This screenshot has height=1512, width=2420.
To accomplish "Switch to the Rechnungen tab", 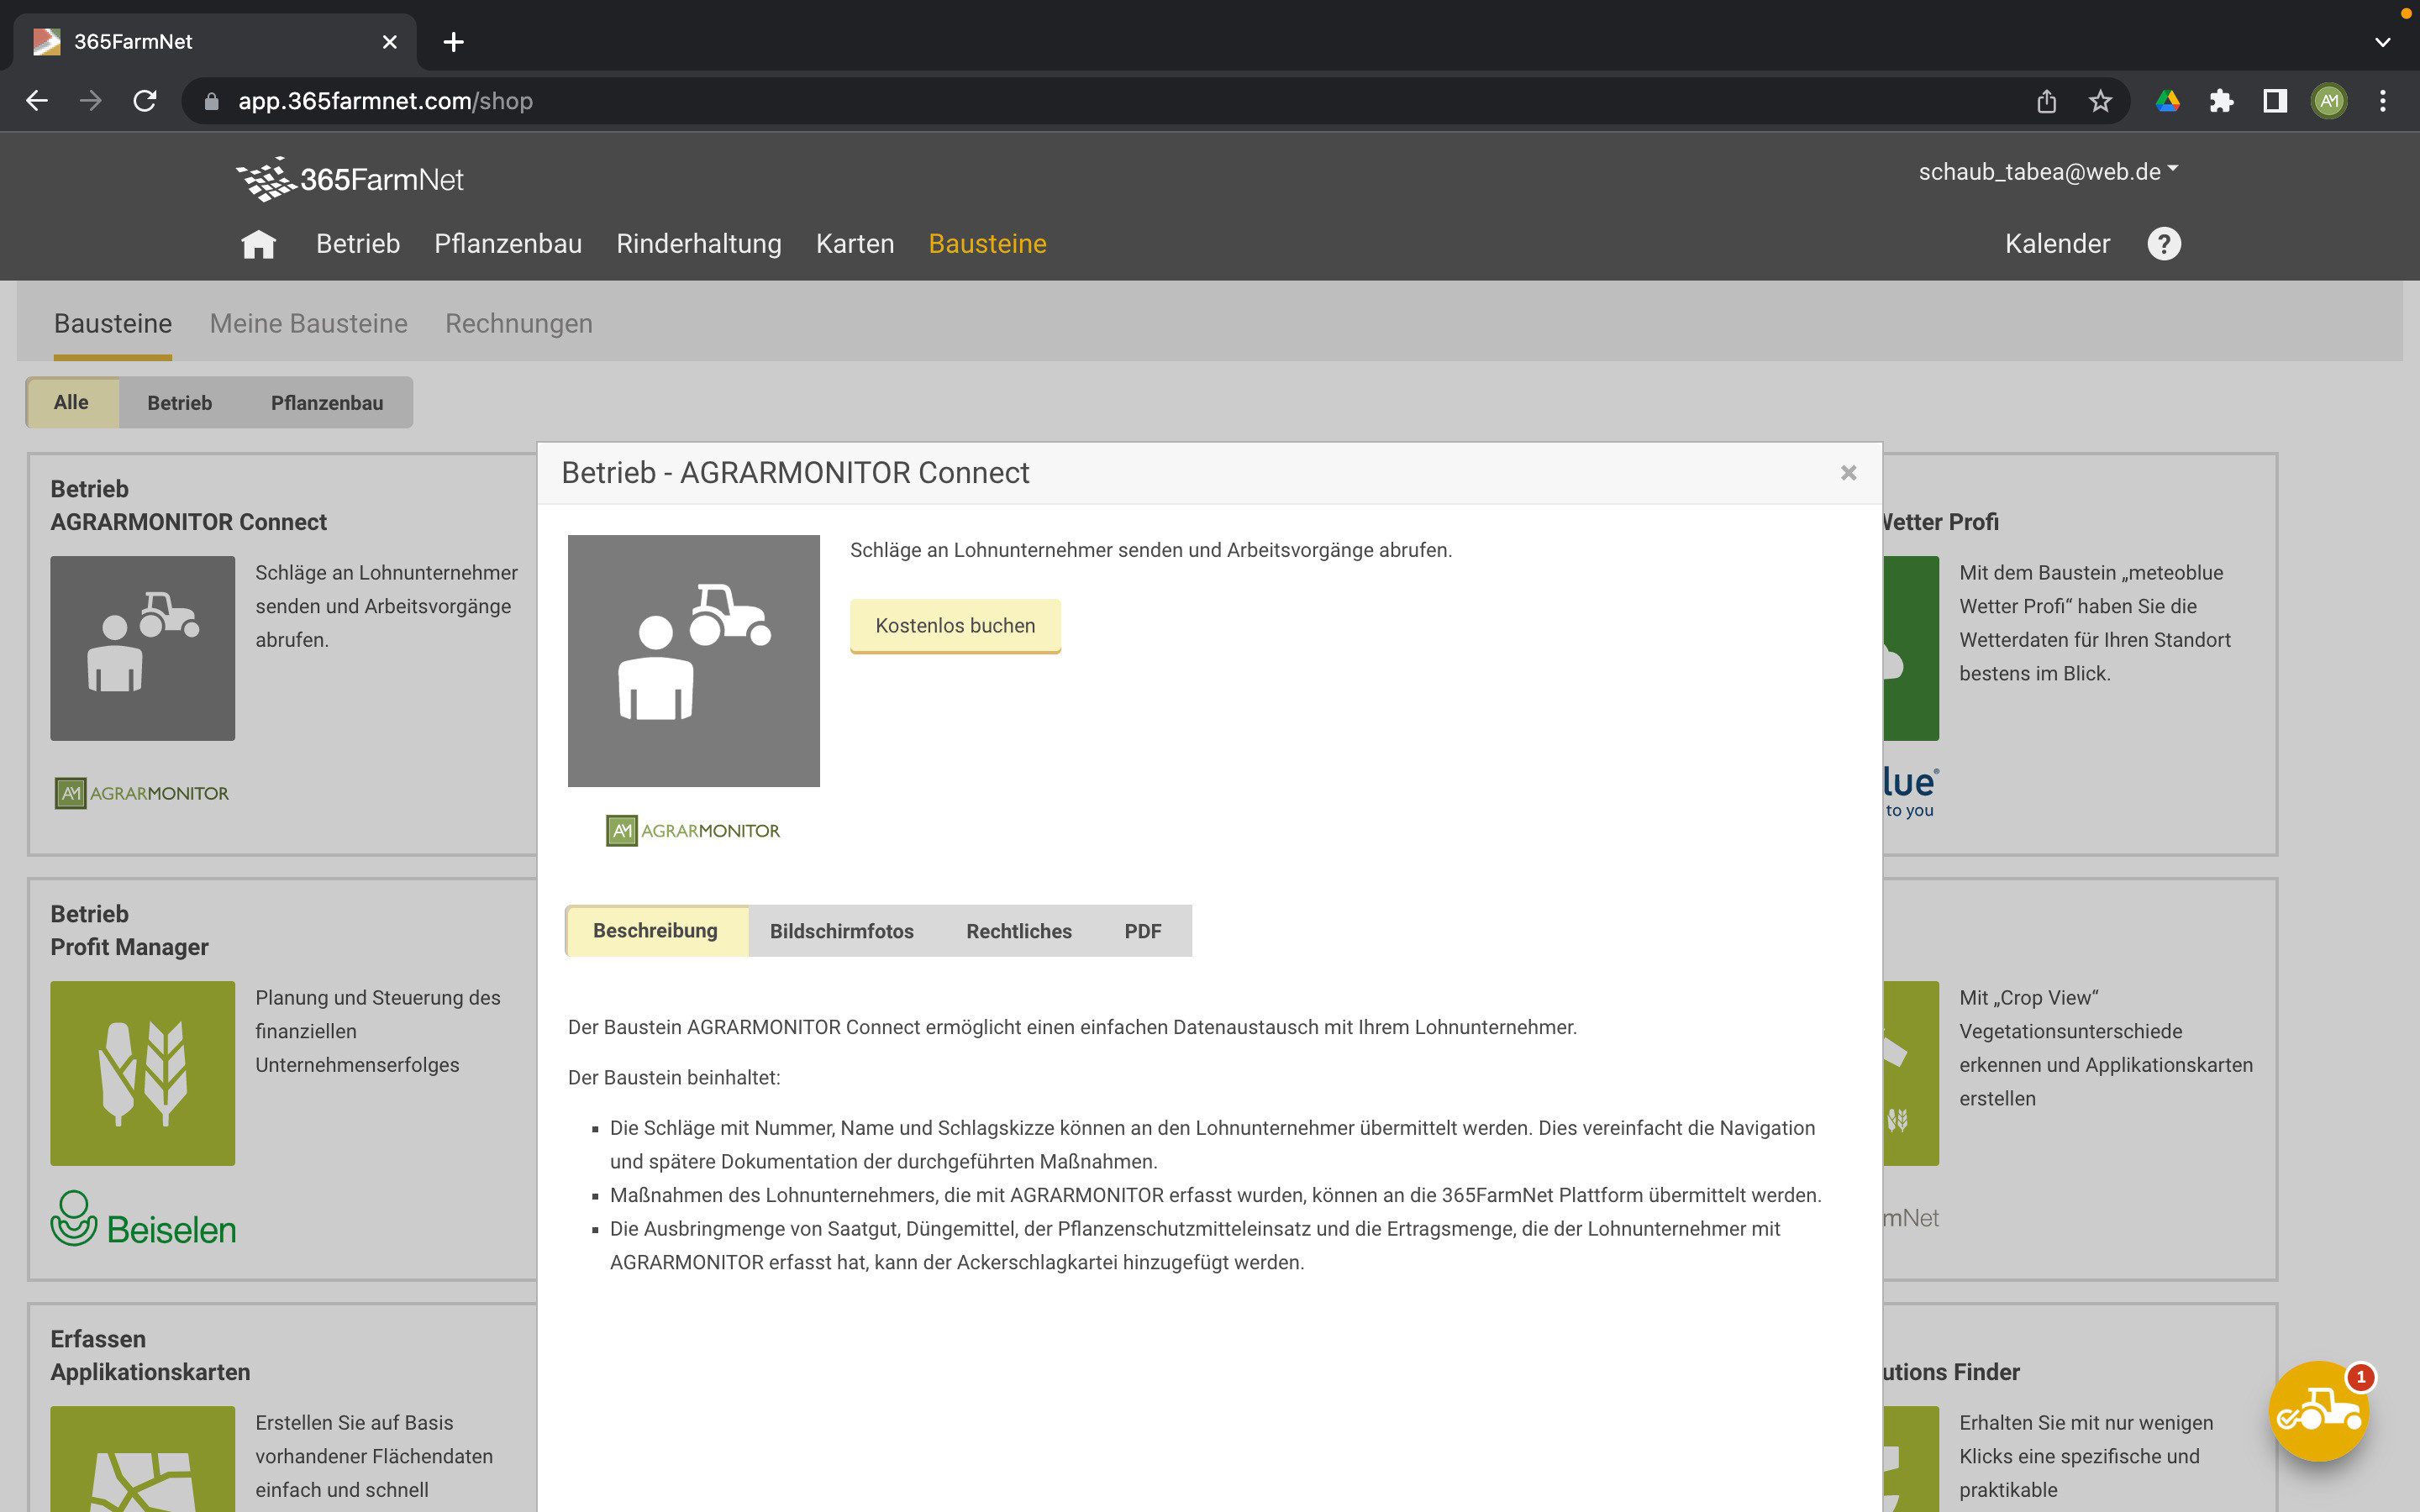I will click(519, 324).
